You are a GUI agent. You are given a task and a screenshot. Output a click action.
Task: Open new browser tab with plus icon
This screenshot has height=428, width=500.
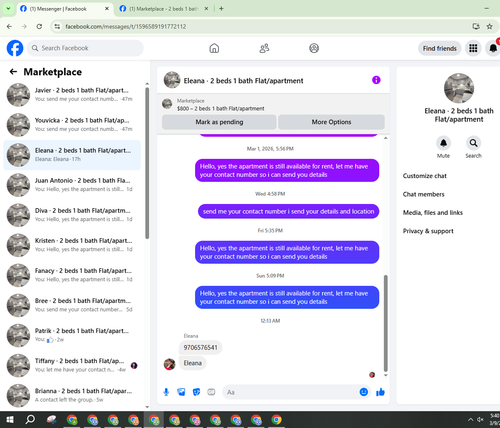[221, 9]
